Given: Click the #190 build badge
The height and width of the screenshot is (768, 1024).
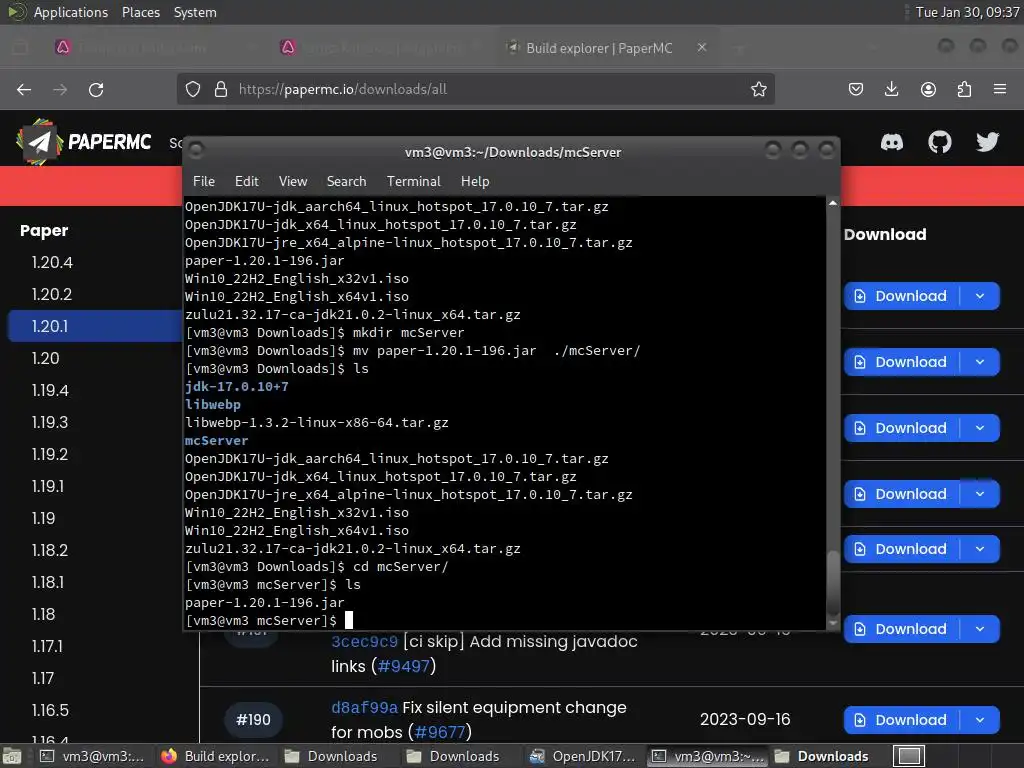Looking at the screenshot, I should (253, 720).
